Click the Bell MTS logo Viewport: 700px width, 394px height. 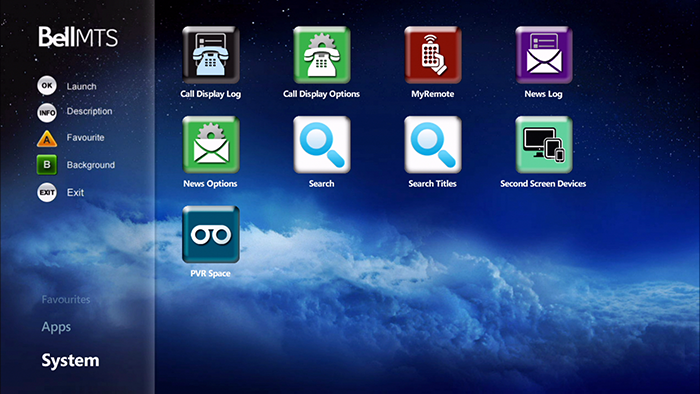tap(78, 37)
